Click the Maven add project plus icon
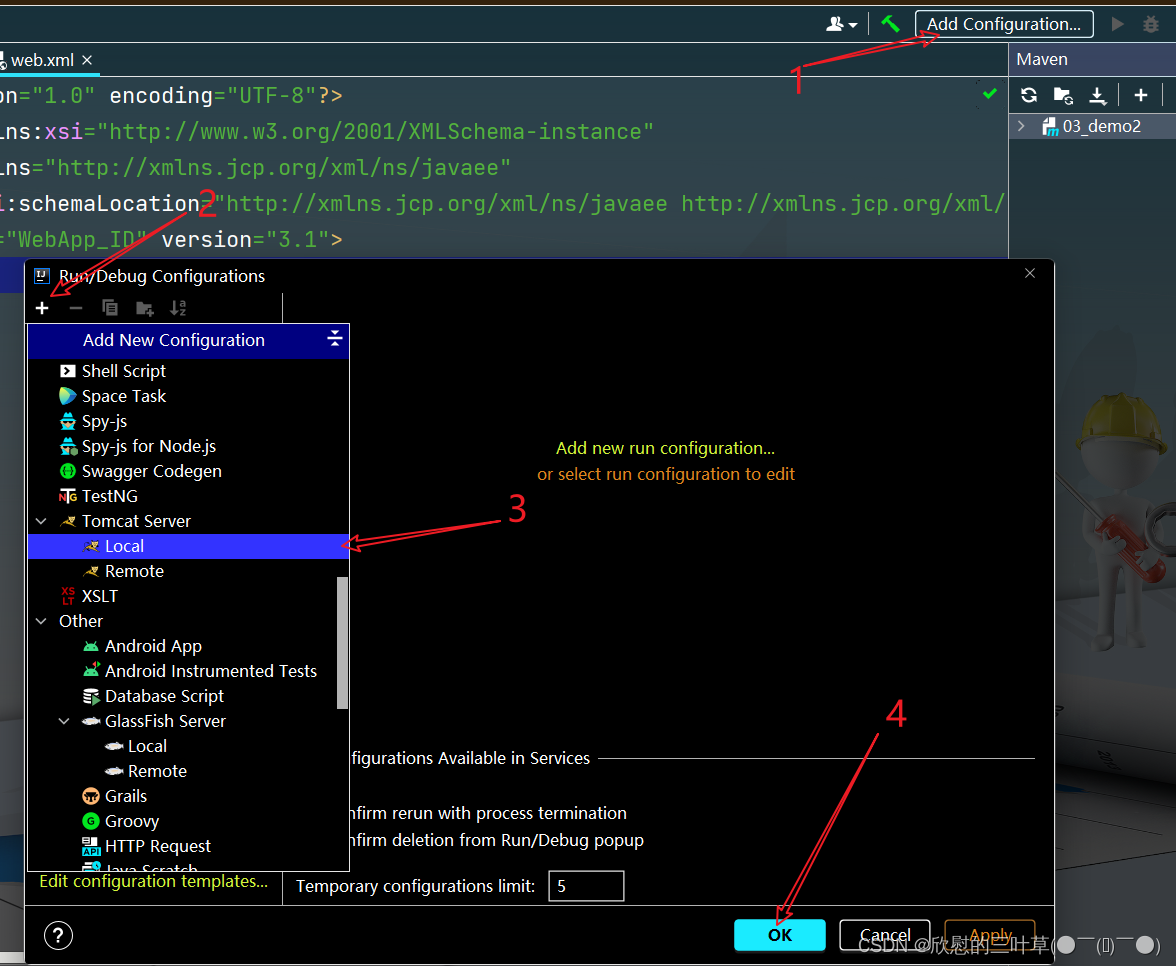 coord(1141,95)
